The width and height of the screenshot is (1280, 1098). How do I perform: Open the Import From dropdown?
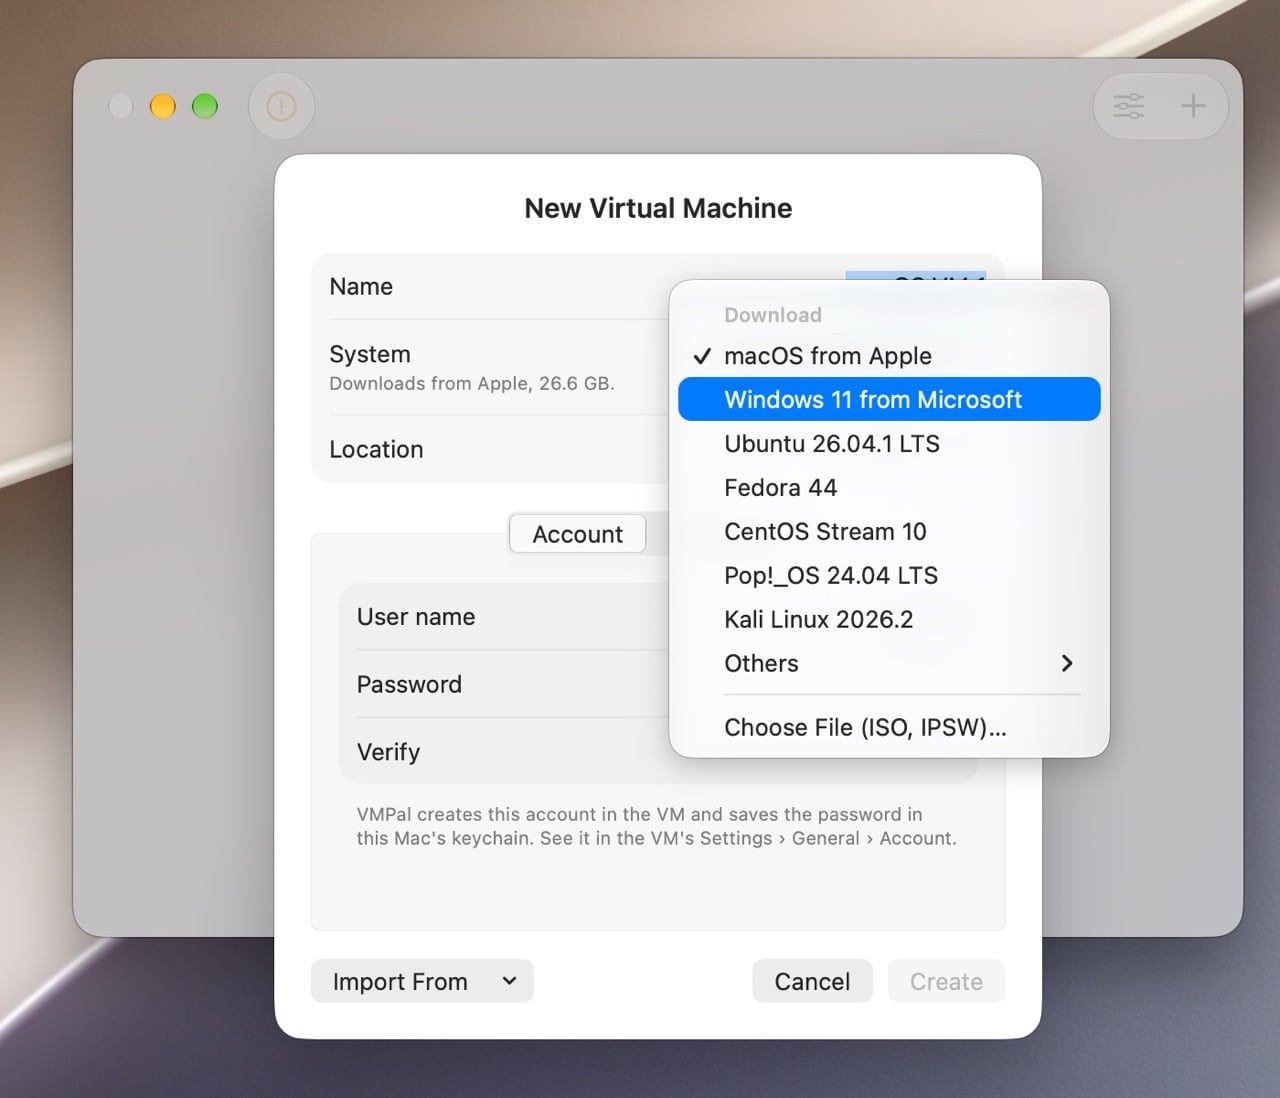(422, 982)
